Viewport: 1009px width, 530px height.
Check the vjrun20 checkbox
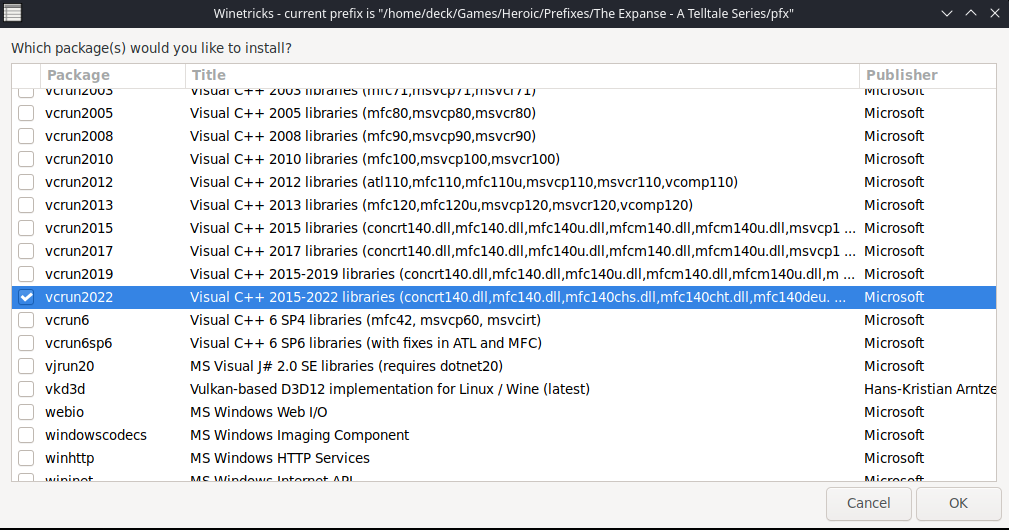point(26,366)
